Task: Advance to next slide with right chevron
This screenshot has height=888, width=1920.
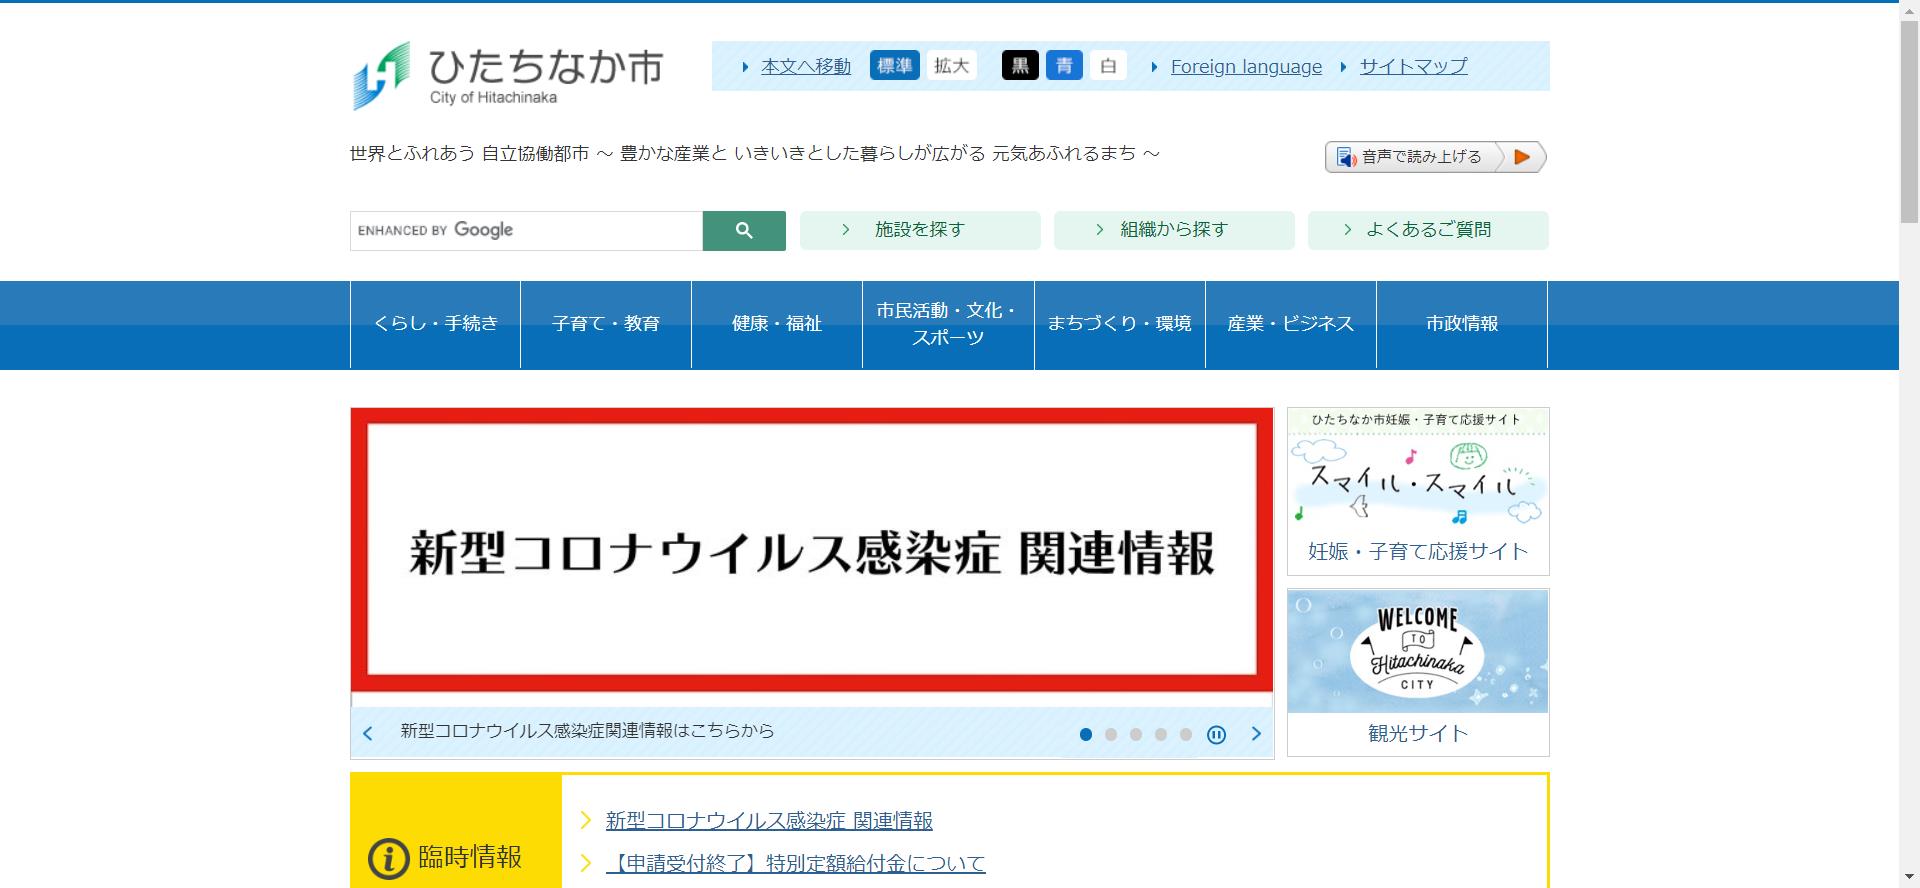Action: tap(1256, 734)
